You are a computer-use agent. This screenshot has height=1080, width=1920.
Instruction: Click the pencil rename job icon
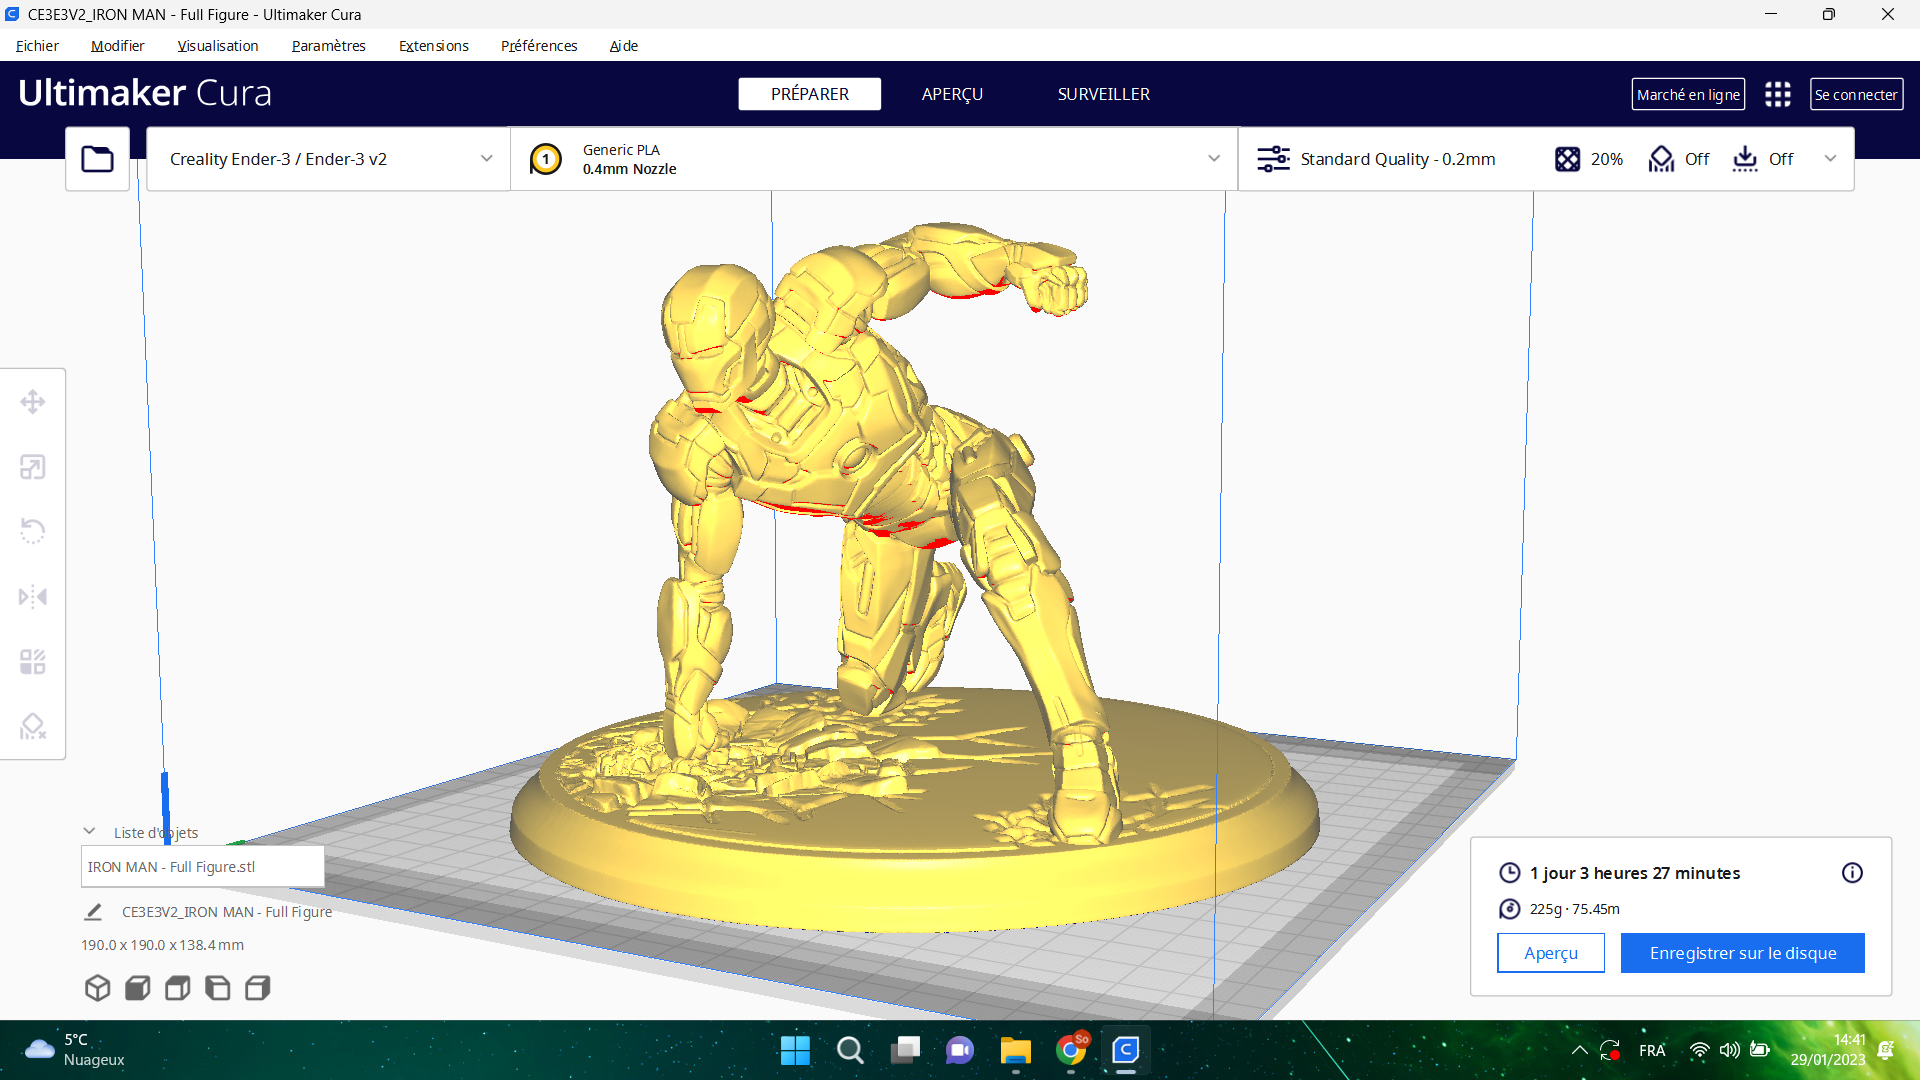(93, 912)
